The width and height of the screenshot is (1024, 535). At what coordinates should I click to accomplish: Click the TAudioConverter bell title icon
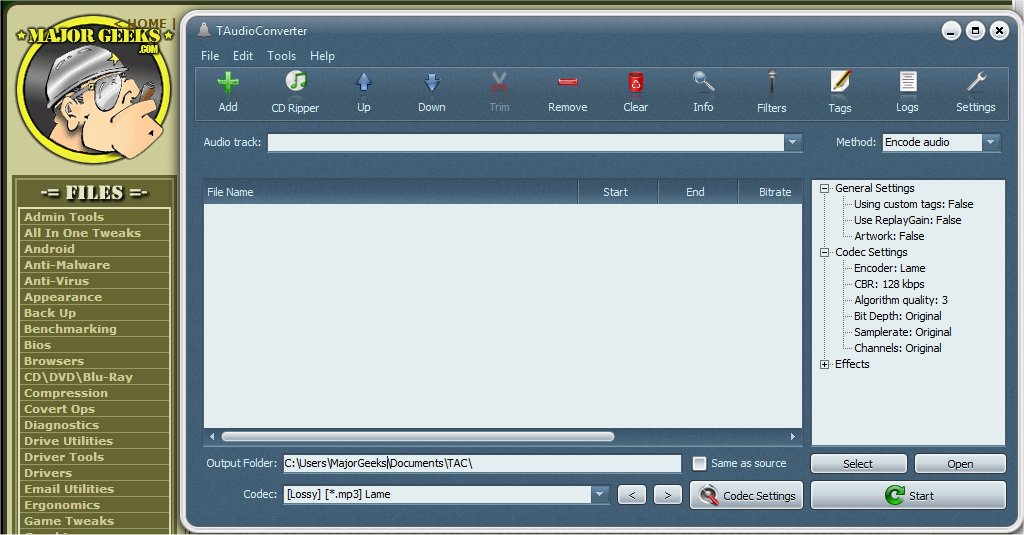point(204,30)
